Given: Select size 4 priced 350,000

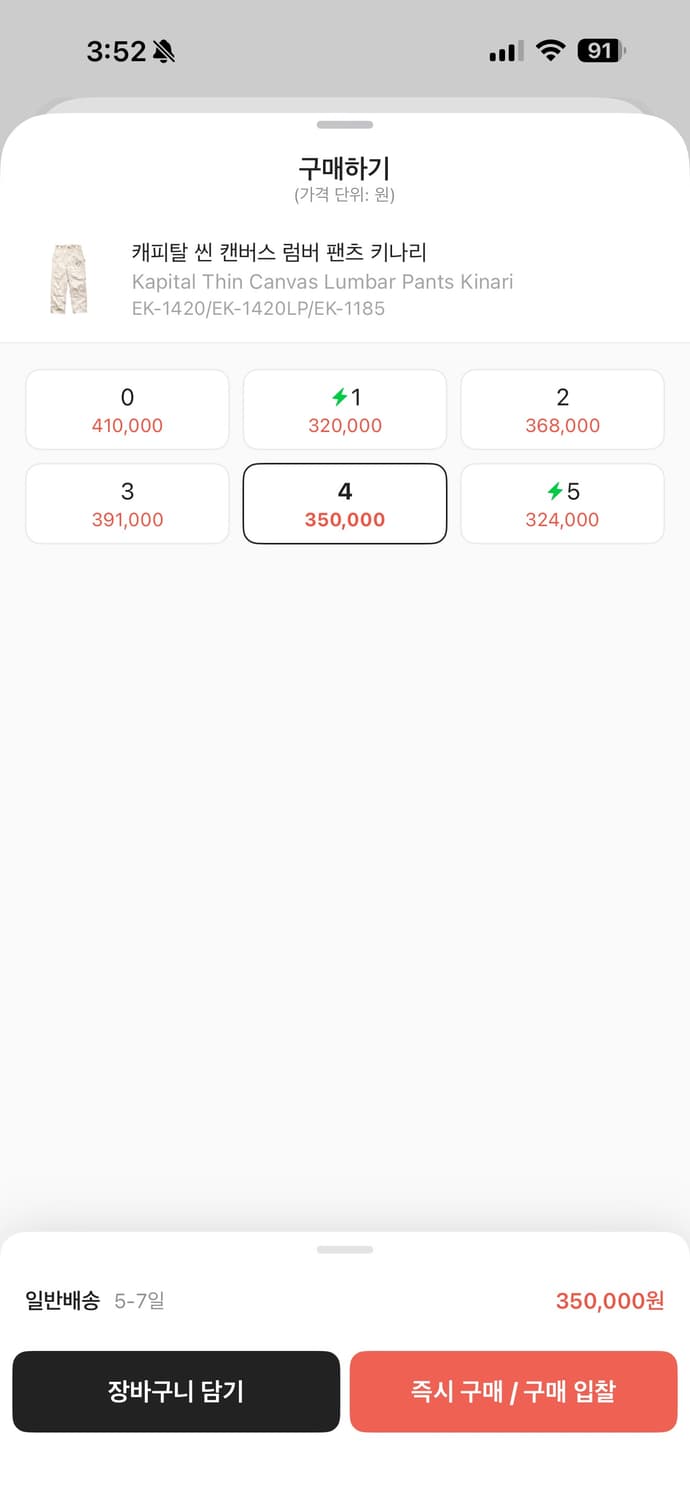Looking at the screenshot, I should (345, 504).
